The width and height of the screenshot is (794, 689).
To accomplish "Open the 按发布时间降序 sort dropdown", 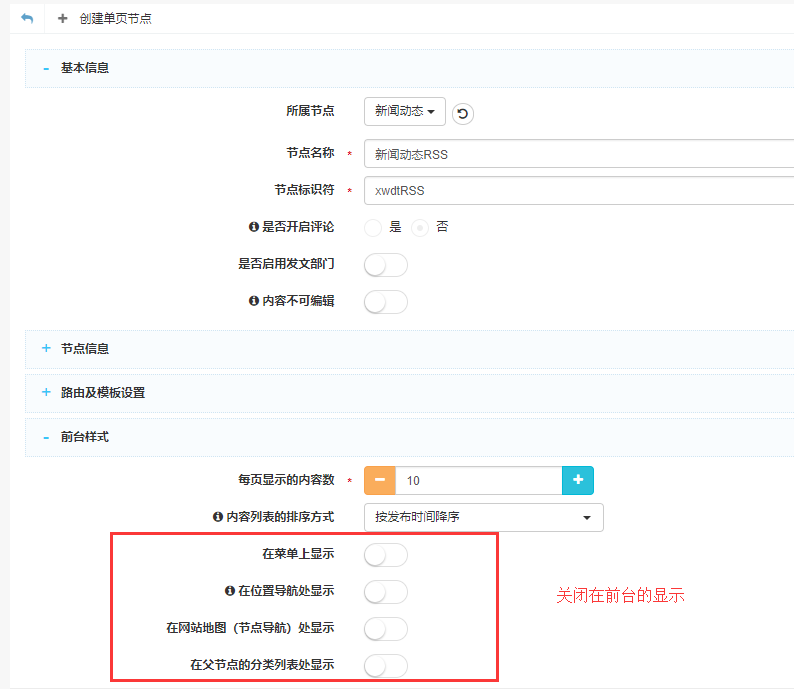I will coord(483,517).
